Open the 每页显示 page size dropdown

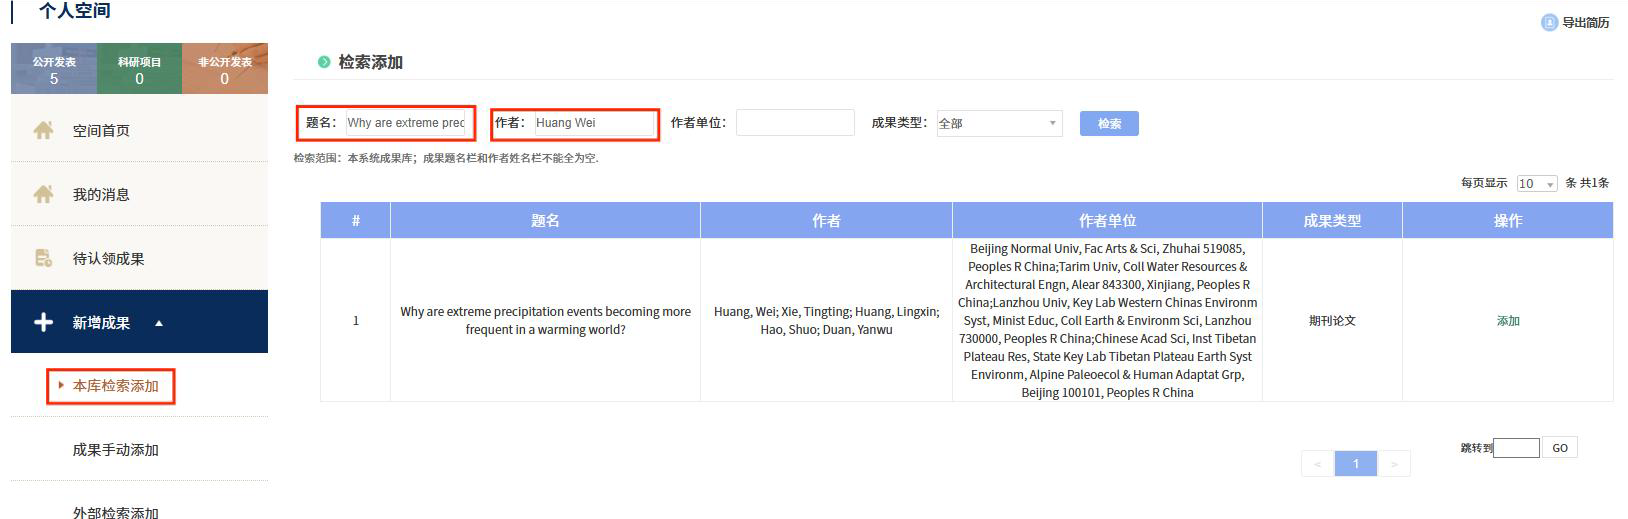click(1536, 184)
